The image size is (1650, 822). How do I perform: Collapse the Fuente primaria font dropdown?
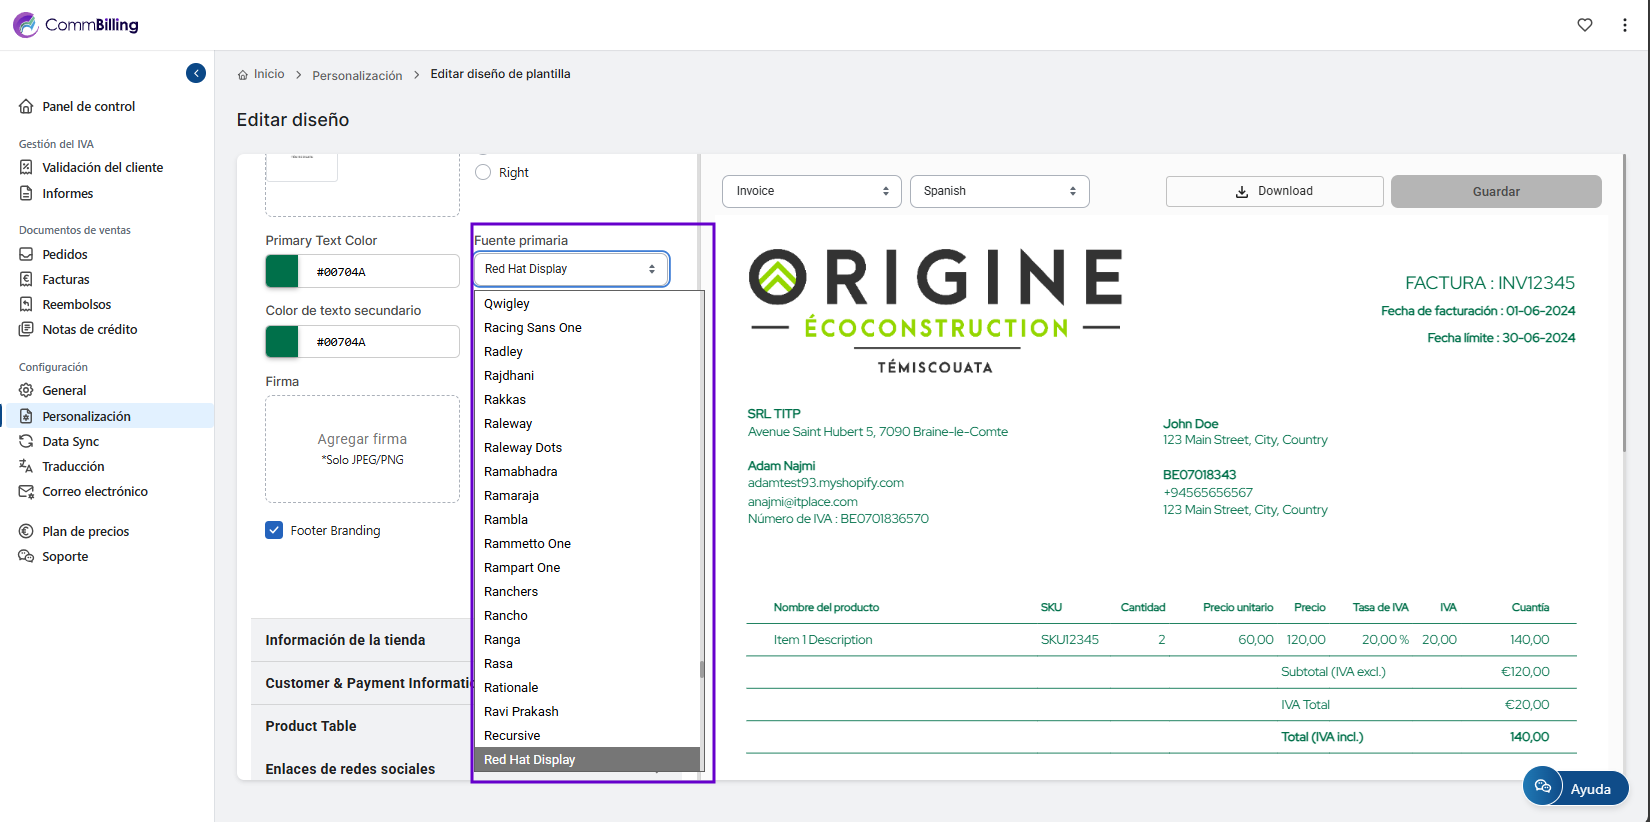[571, 269]
